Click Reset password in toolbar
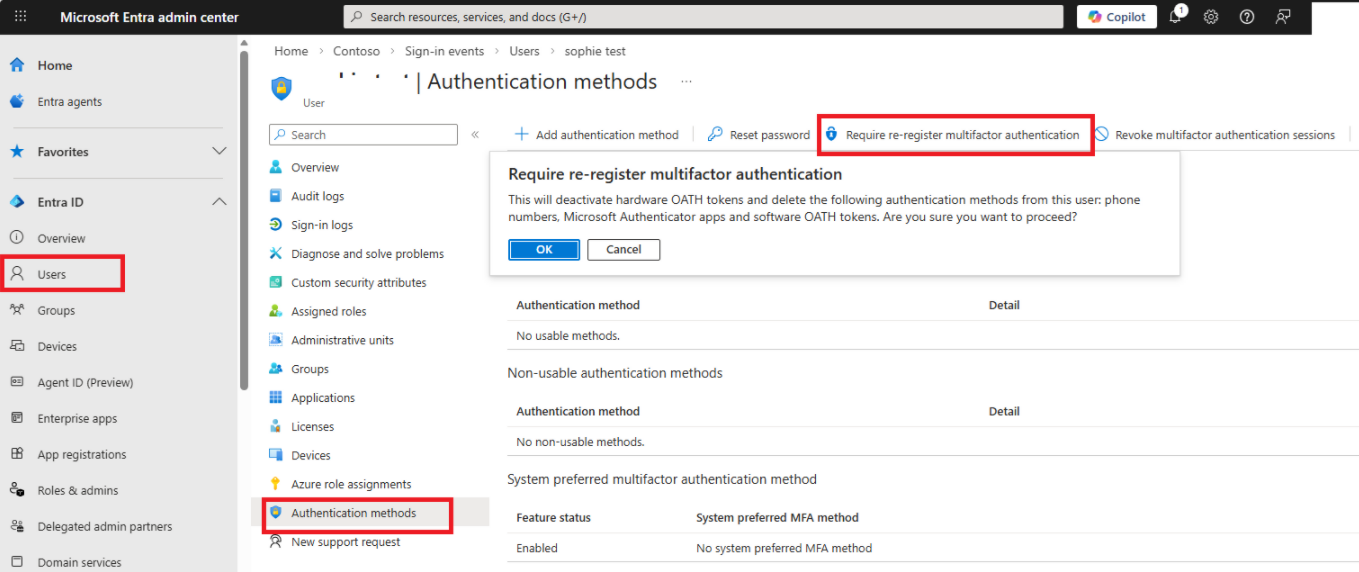The width and height of the screenshot is (1359, 572). pos(759,135)
